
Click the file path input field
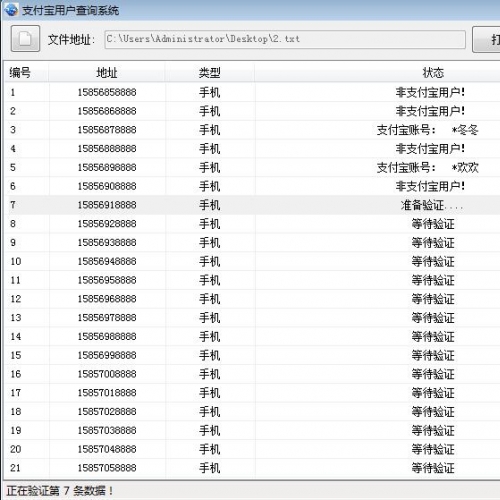pyautogui.click(x=285, y=39)
